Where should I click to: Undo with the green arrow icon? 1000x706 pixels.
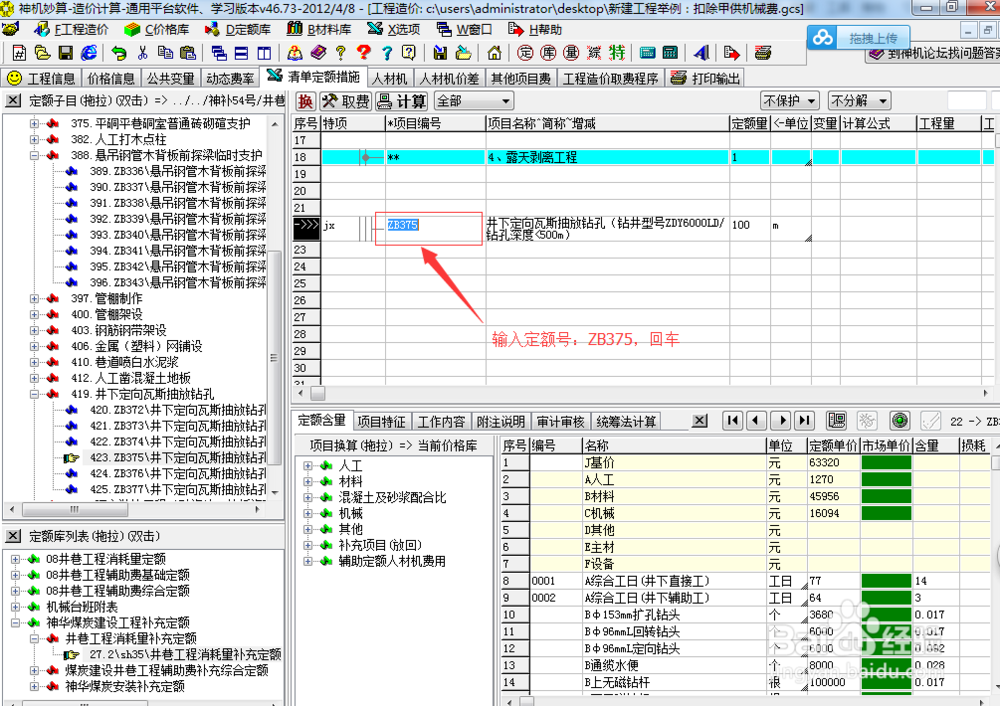click(x=119, y=53)
